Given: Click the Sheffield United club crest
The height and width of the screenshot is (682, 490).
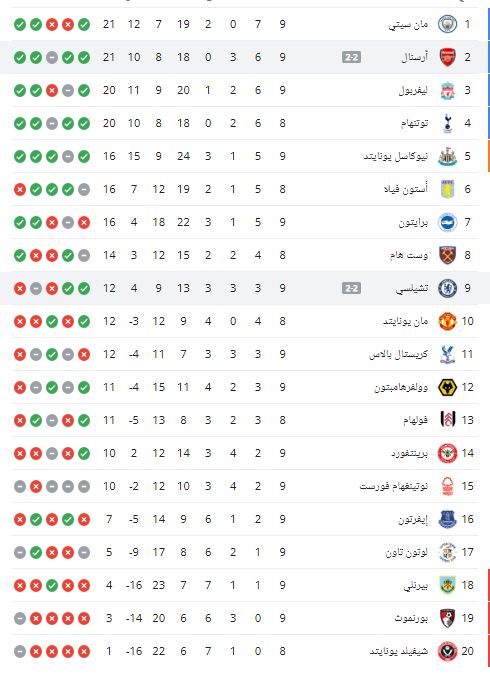Looking at the screenshot, I should pyautogui.click(x=447, y=651).
